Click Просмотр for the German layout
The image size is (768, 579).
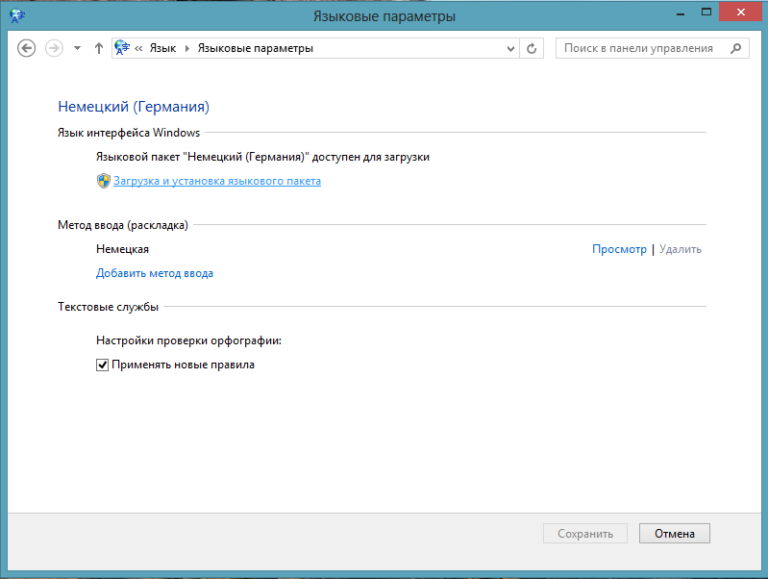point(619,249)
